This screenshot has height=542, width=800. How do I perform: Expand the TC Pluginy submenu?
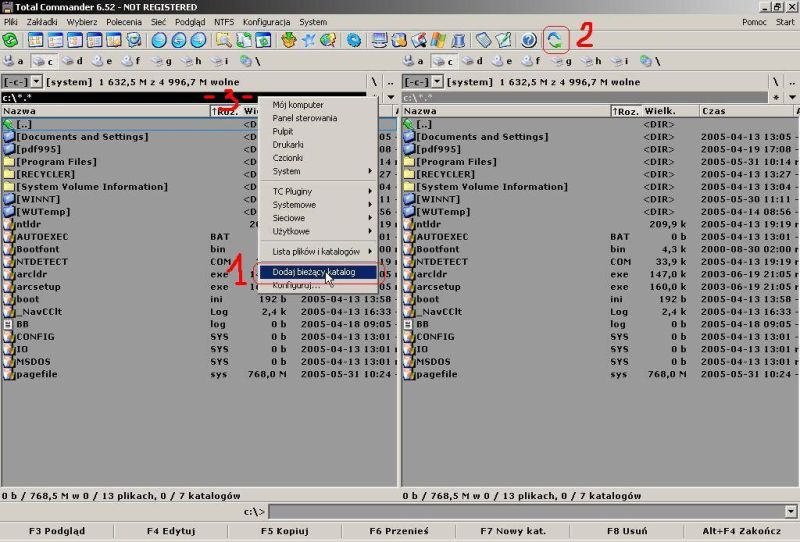(x=318, y=191)
